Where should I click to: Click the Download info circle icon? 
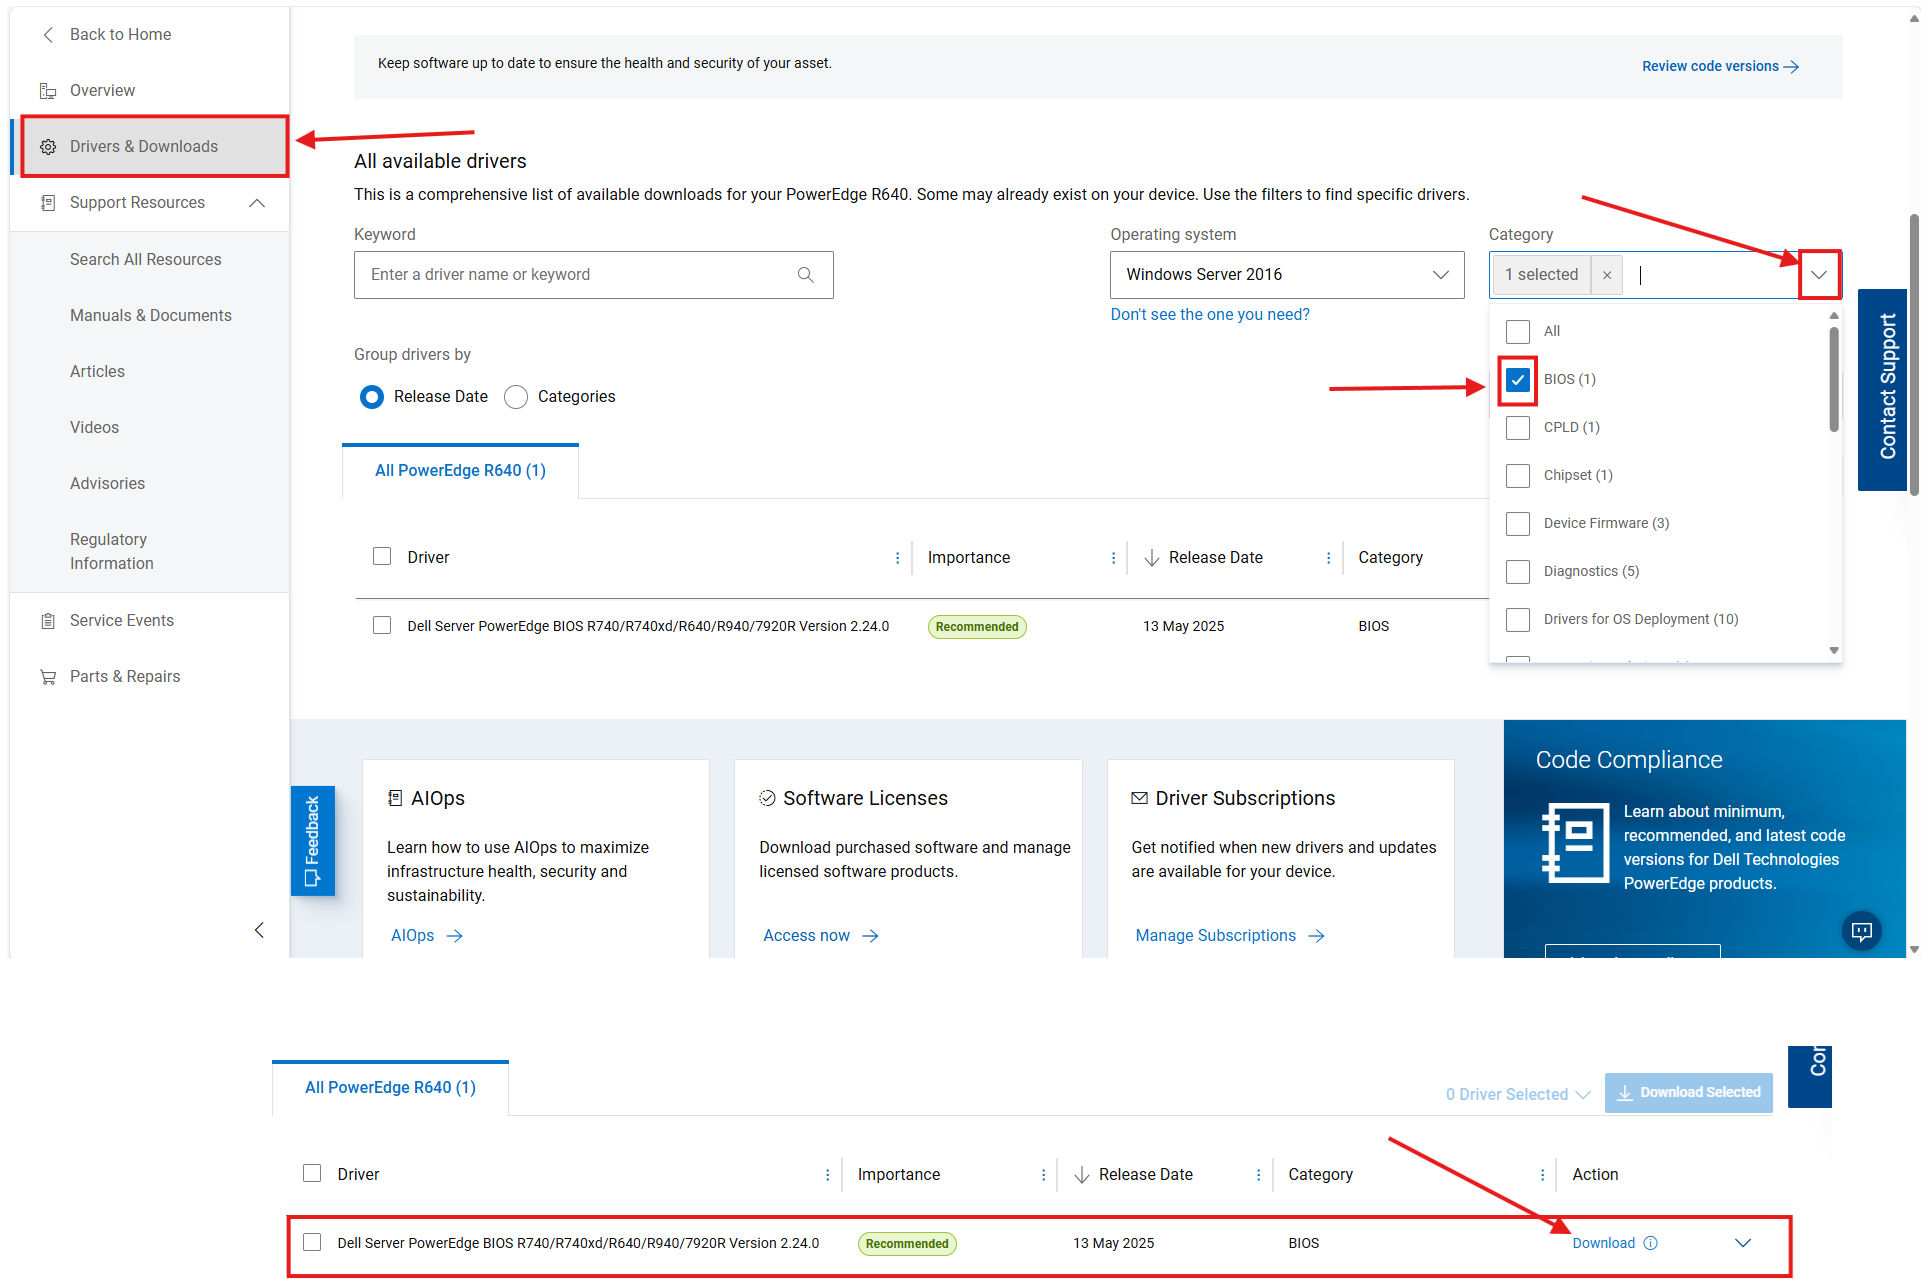pos(1651,1243)
